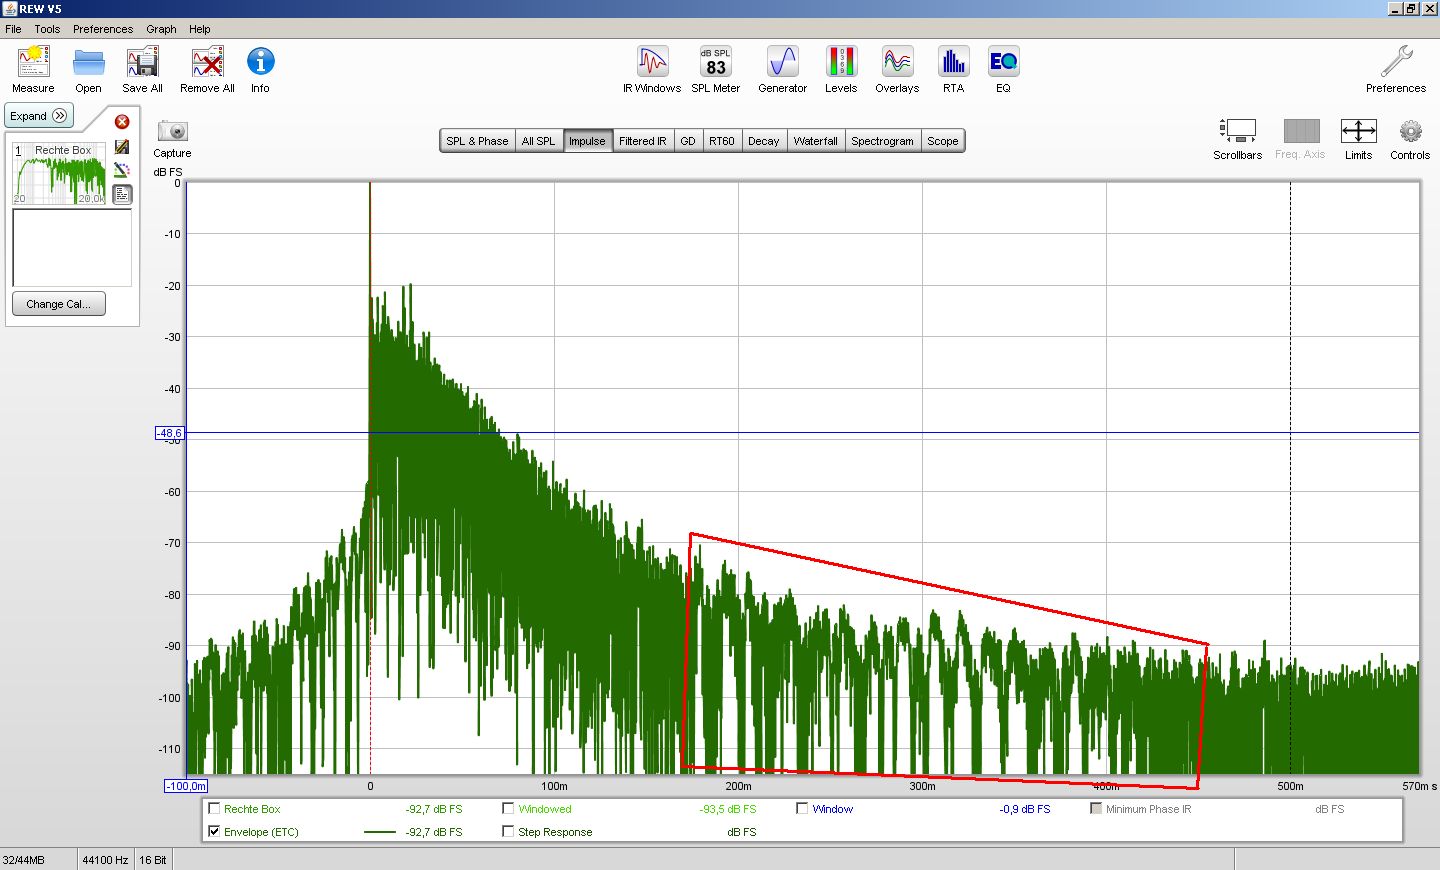
Task: Open the Info panel icon
Action: (260, 62)
